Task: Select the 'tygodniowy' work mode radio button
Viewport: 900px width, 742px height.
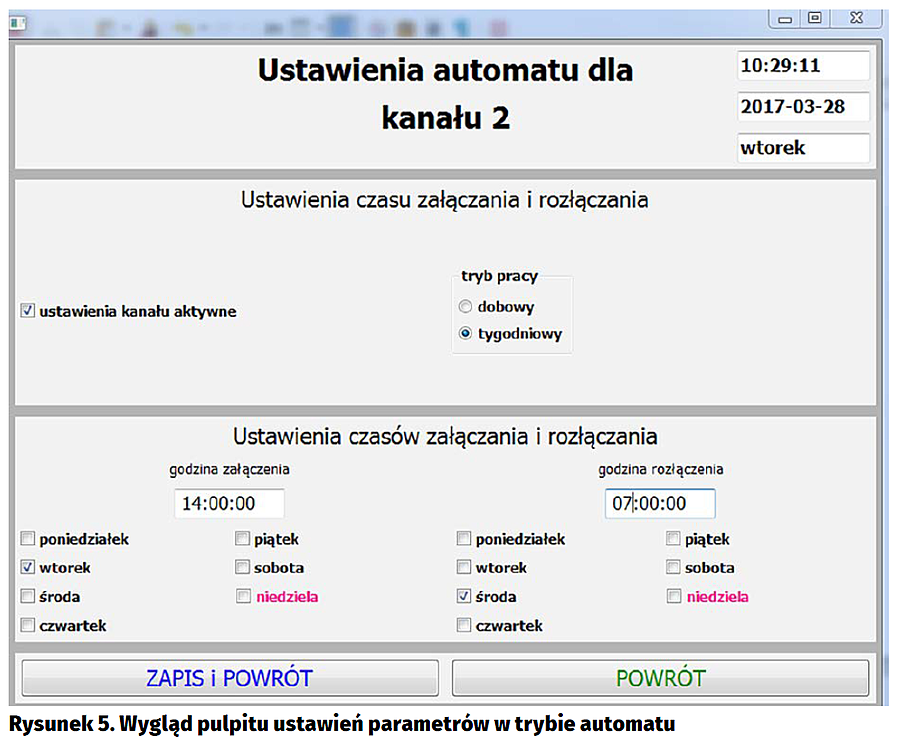Action: (465, 334)
